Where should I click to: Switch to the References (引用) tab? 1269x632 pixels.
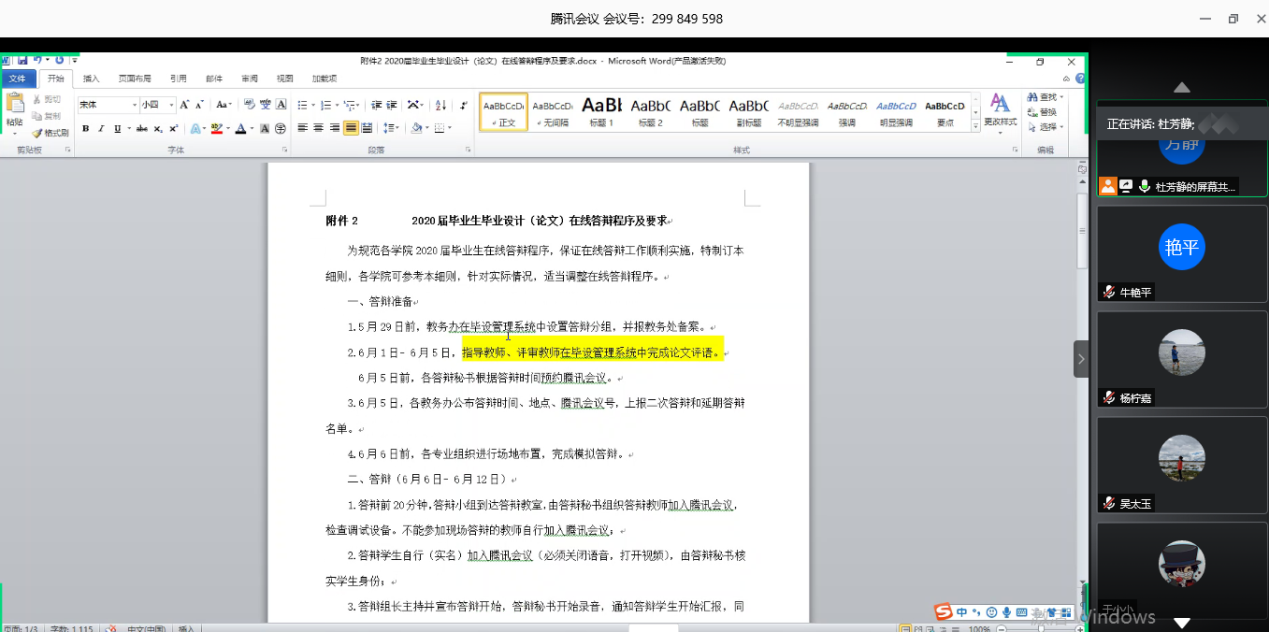(x=178, y=78)
